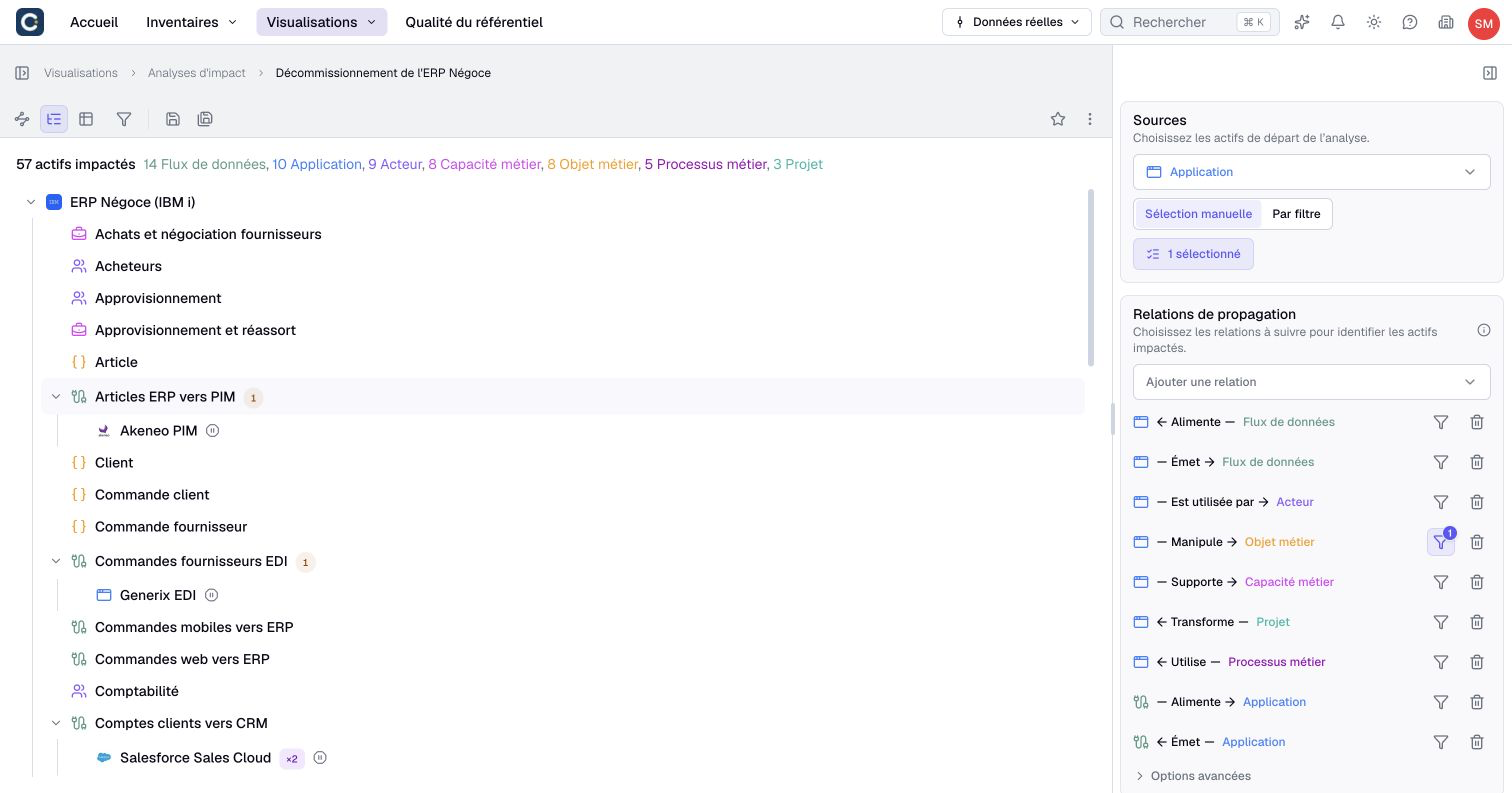Collapse the ERP Négoce (IBM i) root node
Viewport: 1512px width, 793px height.
pos(31,202)
